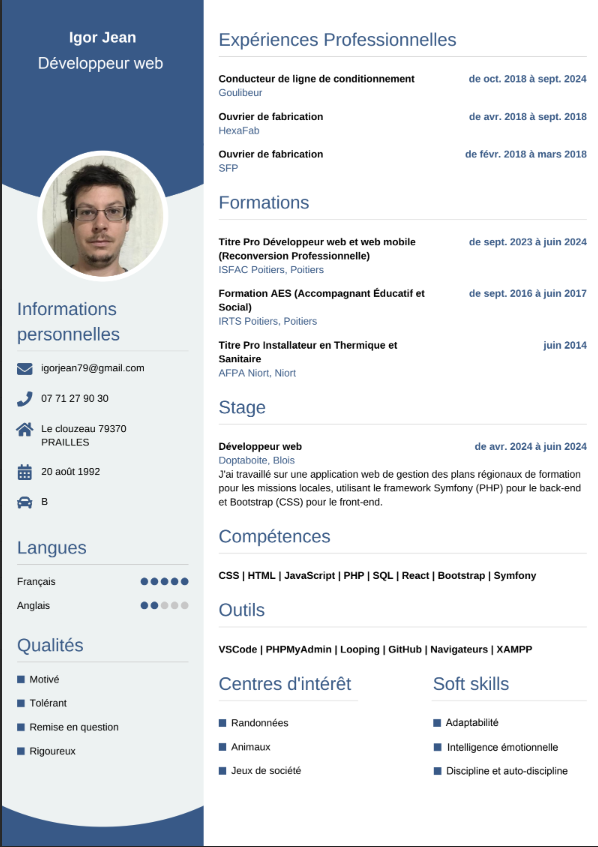This screenshot has width=598, height=847.
Task: Click Titre Pro Installateur en Thermique entry
Action: click(308, 352)
